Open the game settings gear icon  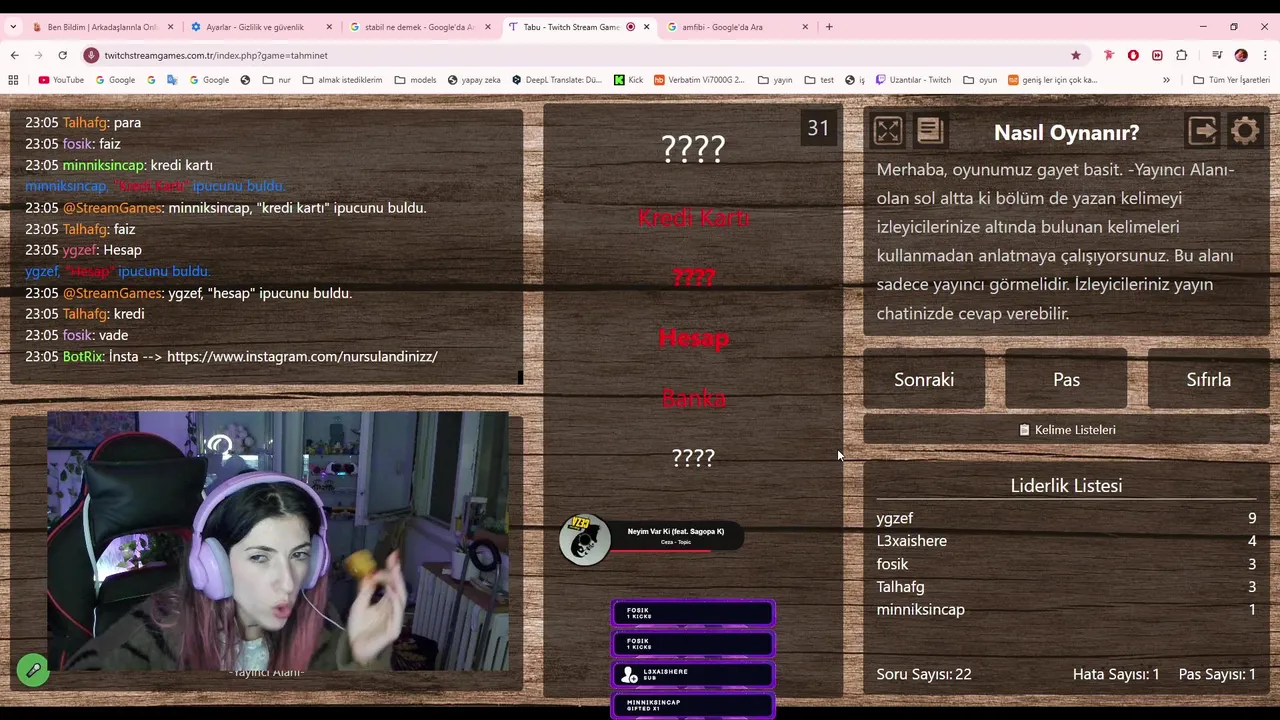click(1245, 131)
